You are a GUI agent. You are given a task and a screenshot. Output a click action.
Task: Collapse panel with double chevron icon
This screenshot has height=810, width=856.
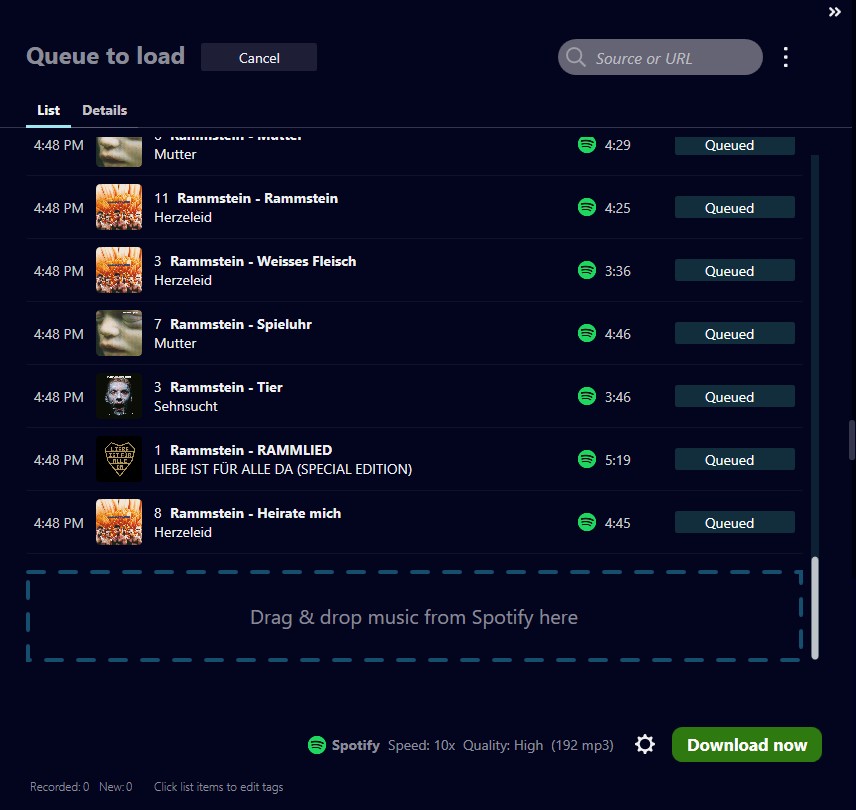834,12
